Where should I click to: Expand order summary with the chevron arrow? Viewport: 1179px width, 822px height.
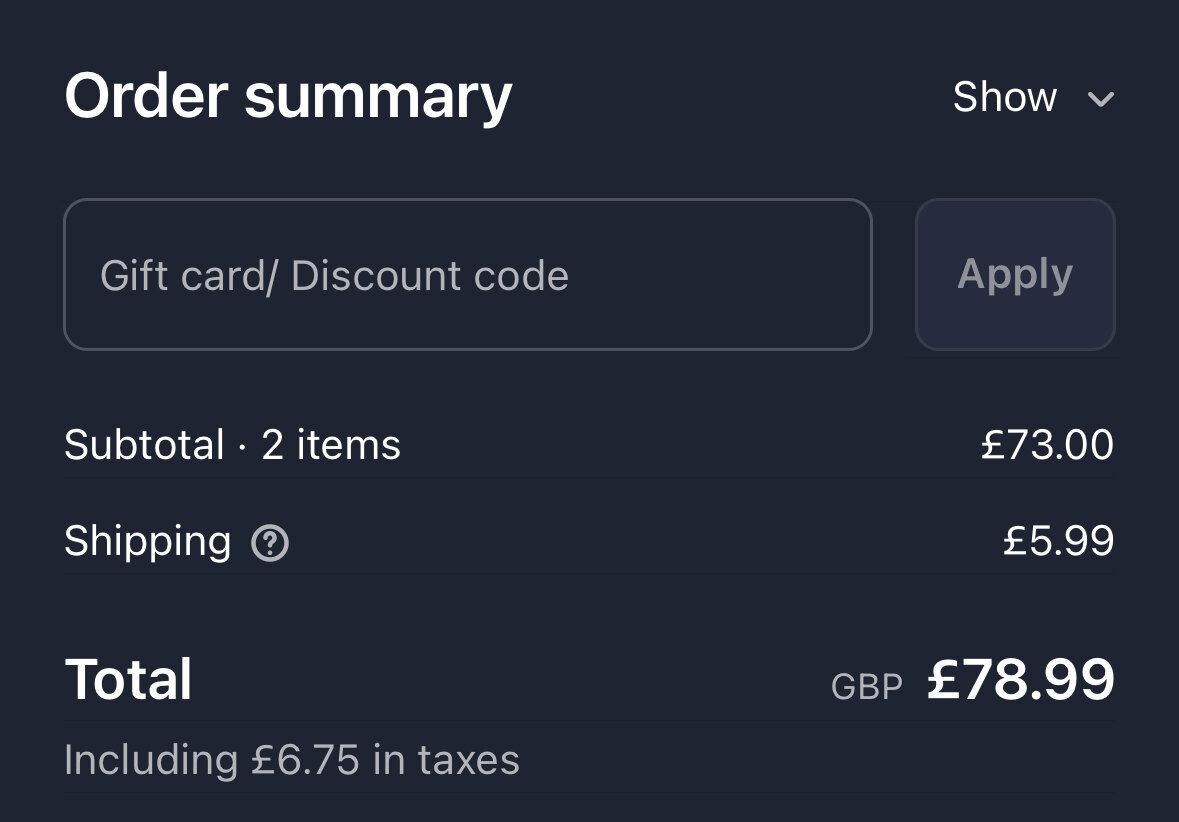tap(1100, 99)
